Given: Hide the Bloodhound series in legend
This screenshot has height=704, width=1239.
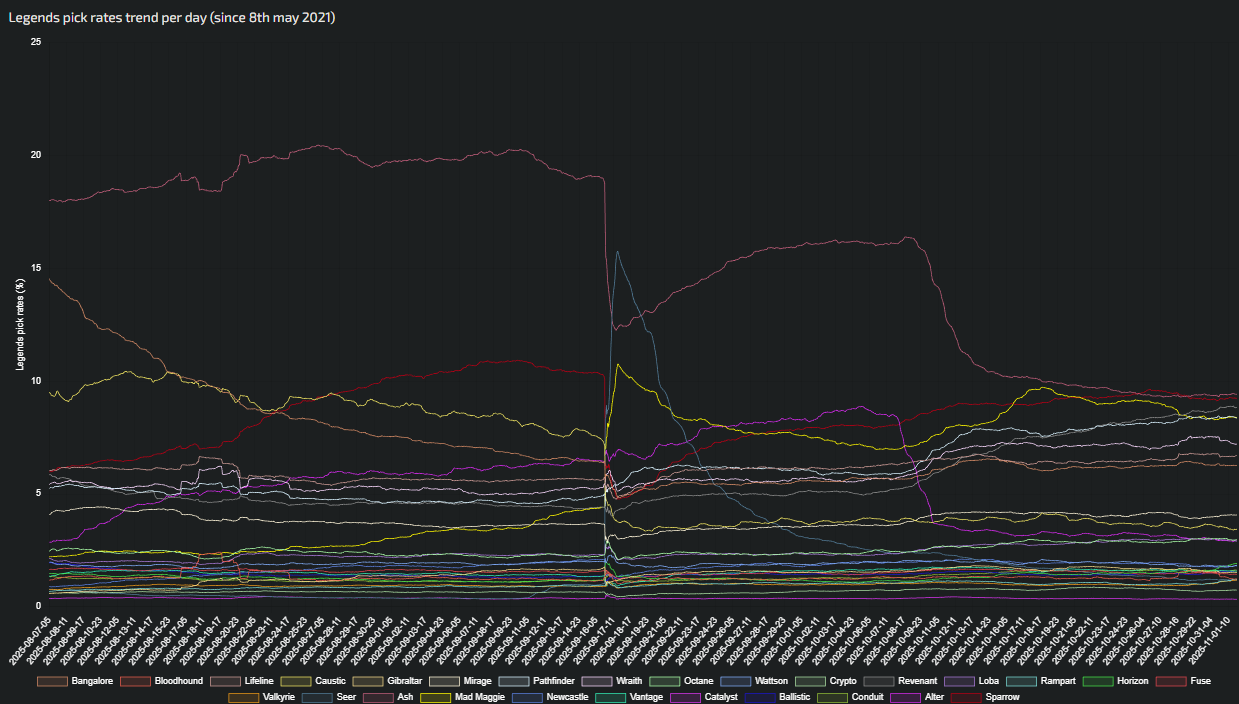Looking at the screenshot, I should click(x=135, y=681).
